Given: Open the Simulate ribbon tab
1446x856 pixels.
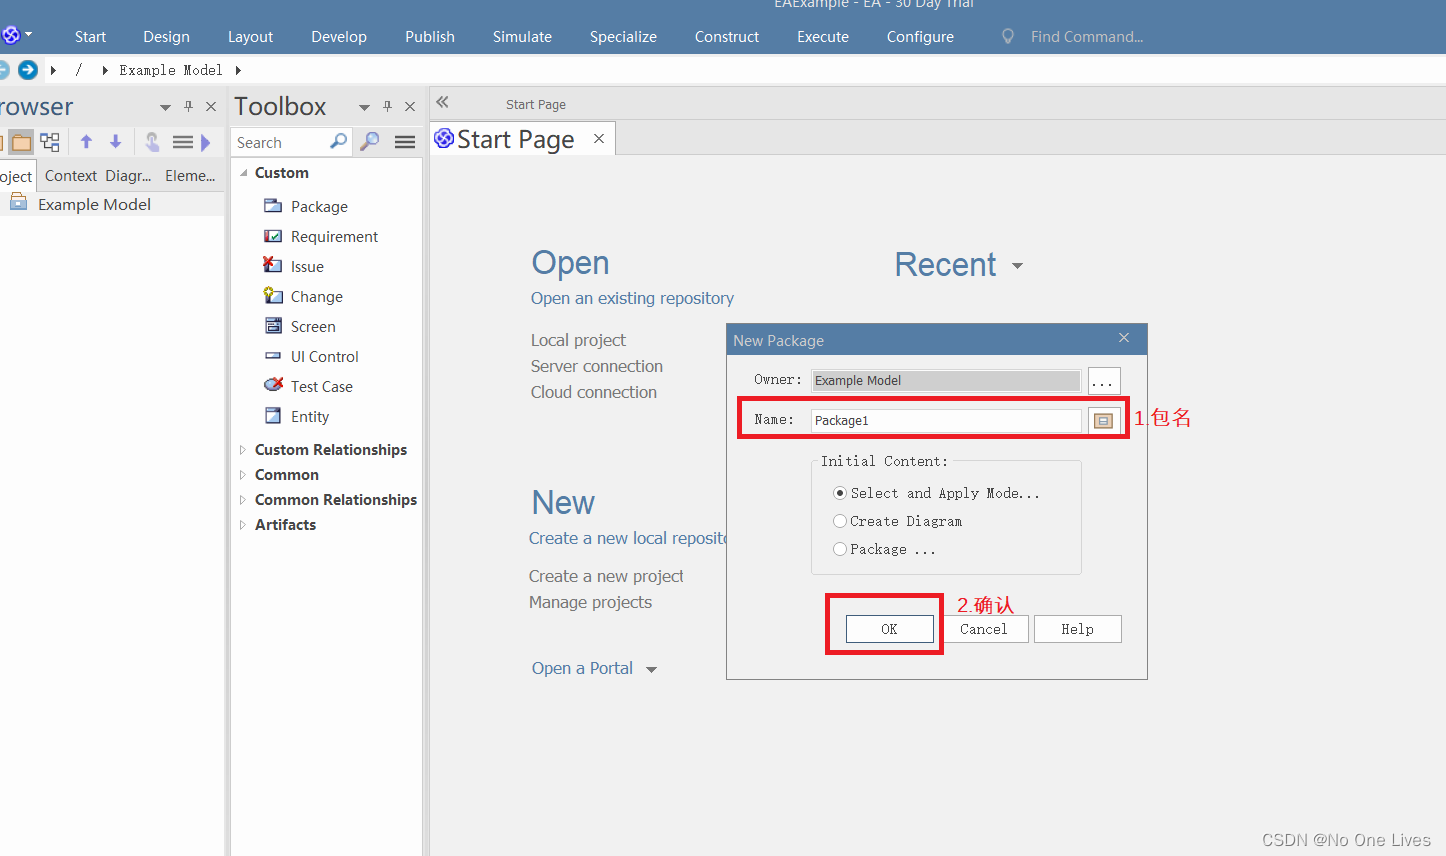Looking at the screenshot, I should [x=522, y=36].
